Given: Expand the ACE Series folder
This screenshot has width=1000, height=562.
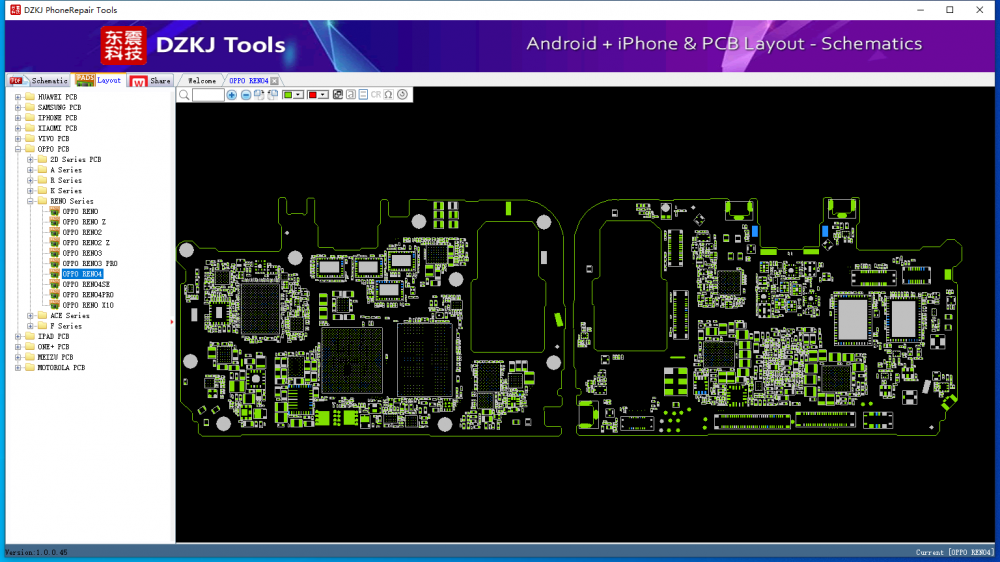Looking at the screenshot, I should [x=30, y=315].
